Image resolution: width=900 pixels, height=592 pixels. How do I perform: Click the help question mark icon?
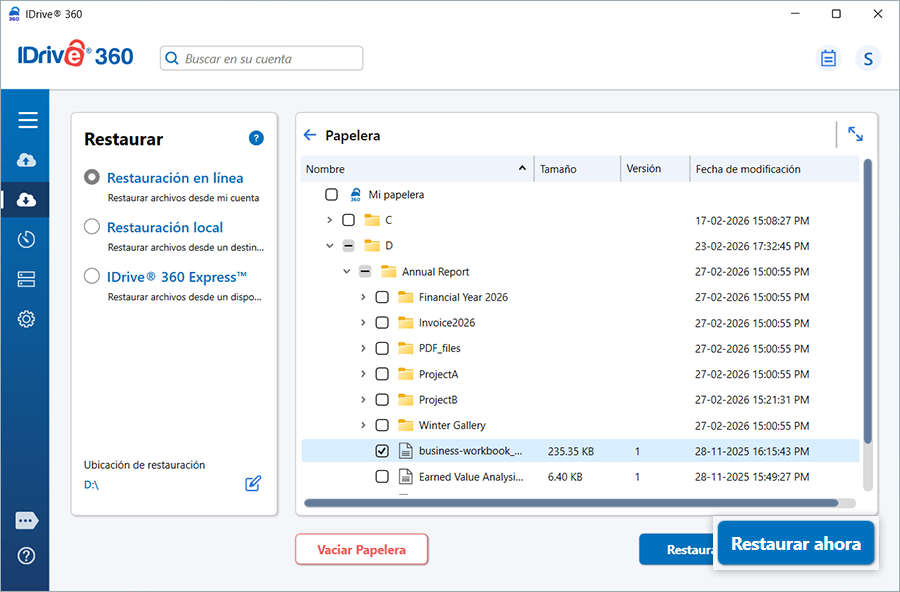click(256, 138)
